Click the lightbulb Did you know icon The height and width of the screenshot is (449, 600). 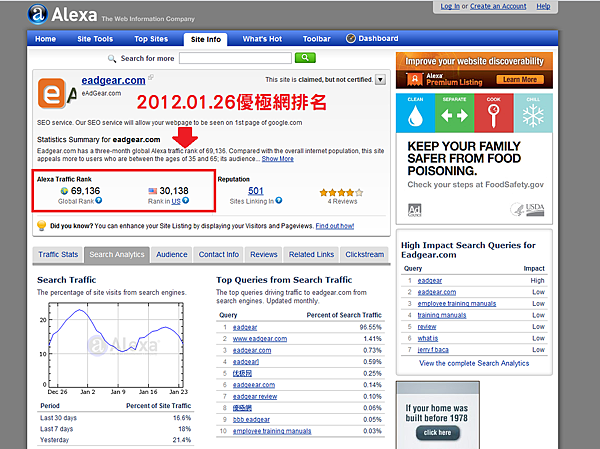(41, 225)
